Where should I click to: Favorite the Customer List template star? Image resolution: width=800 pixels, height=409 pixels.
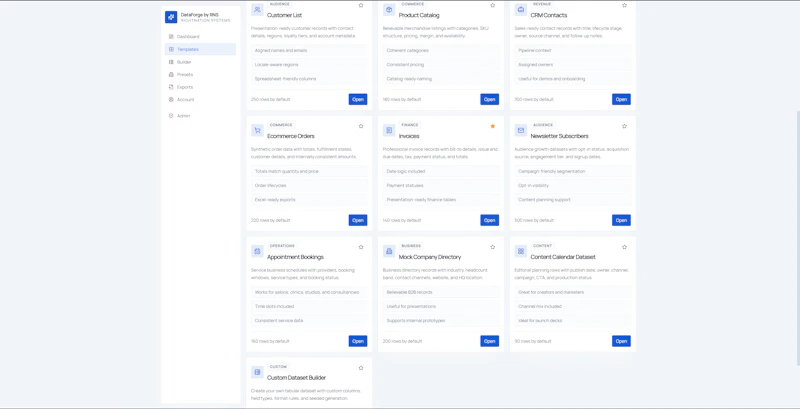point(361,5)
